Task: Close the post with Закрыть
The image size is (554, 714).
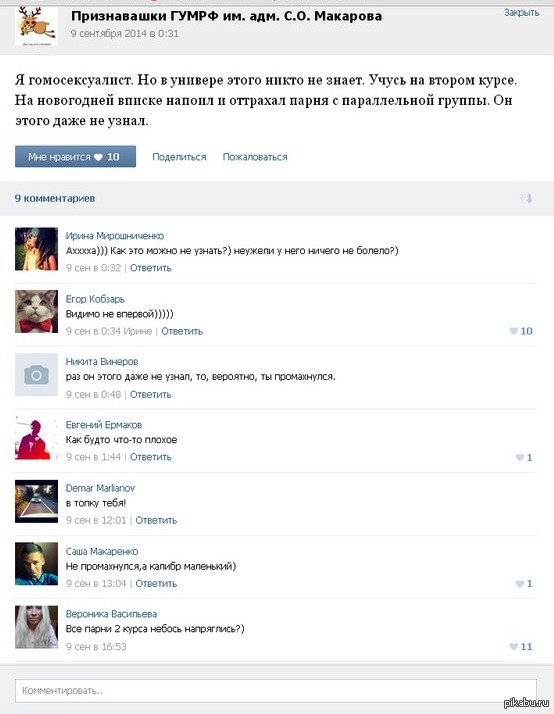Action: point(522,13)
